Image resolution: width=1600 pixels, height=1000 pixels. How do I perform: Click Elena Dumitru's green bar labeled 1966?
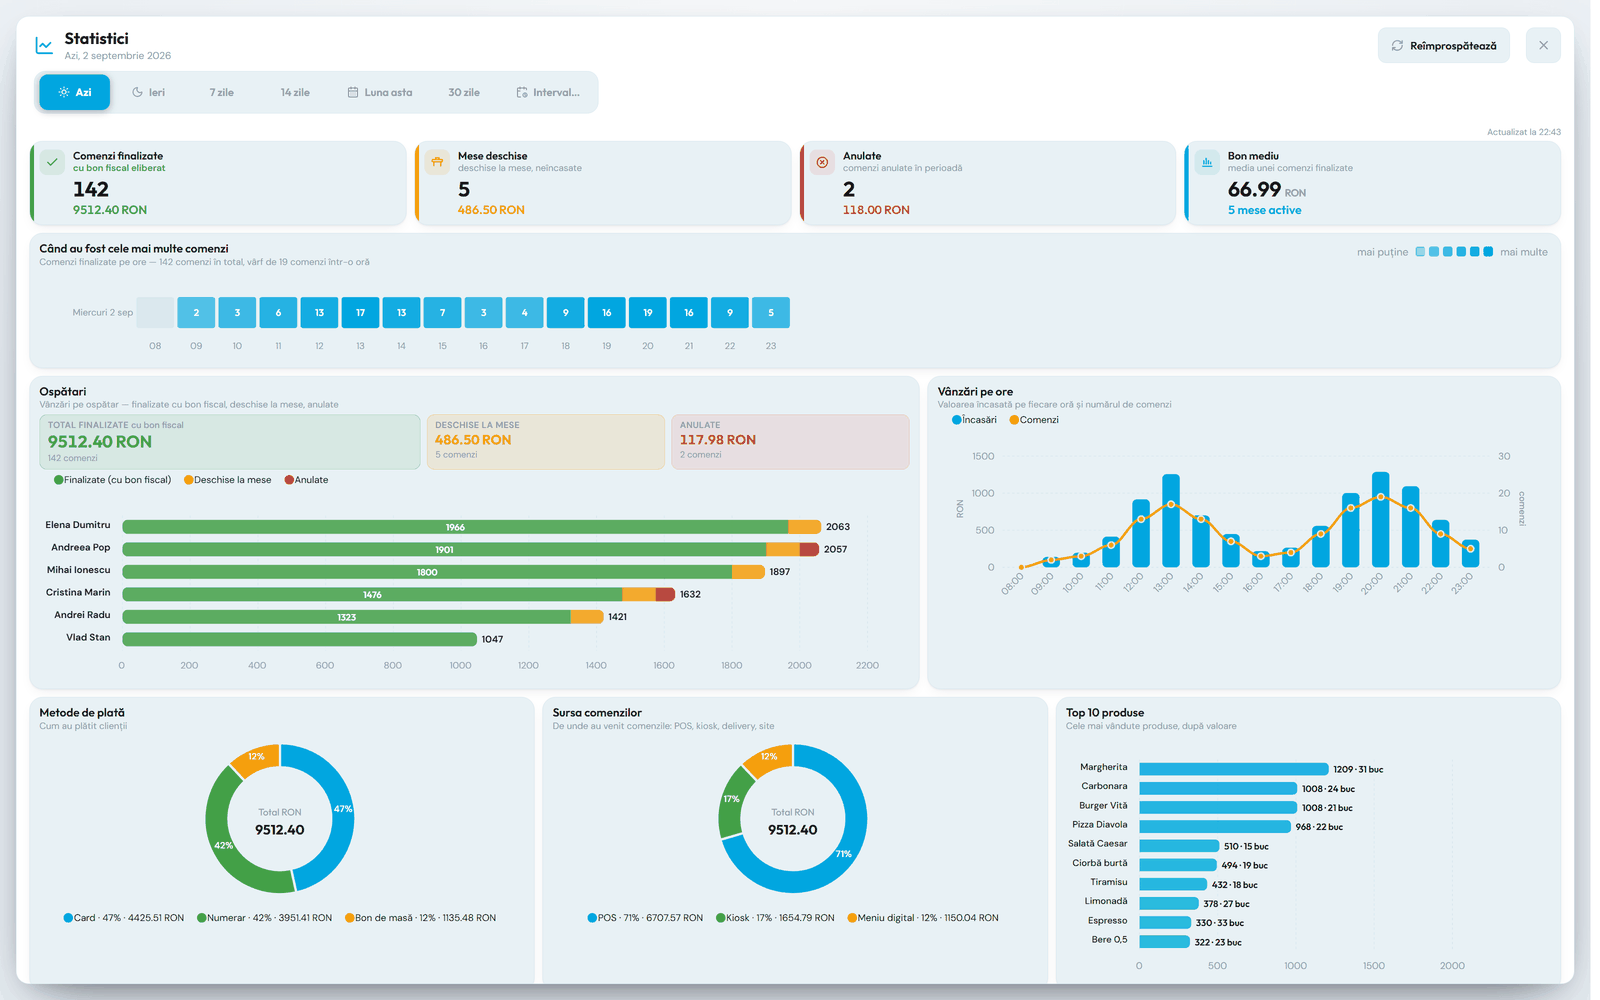[x=455, y=527]
